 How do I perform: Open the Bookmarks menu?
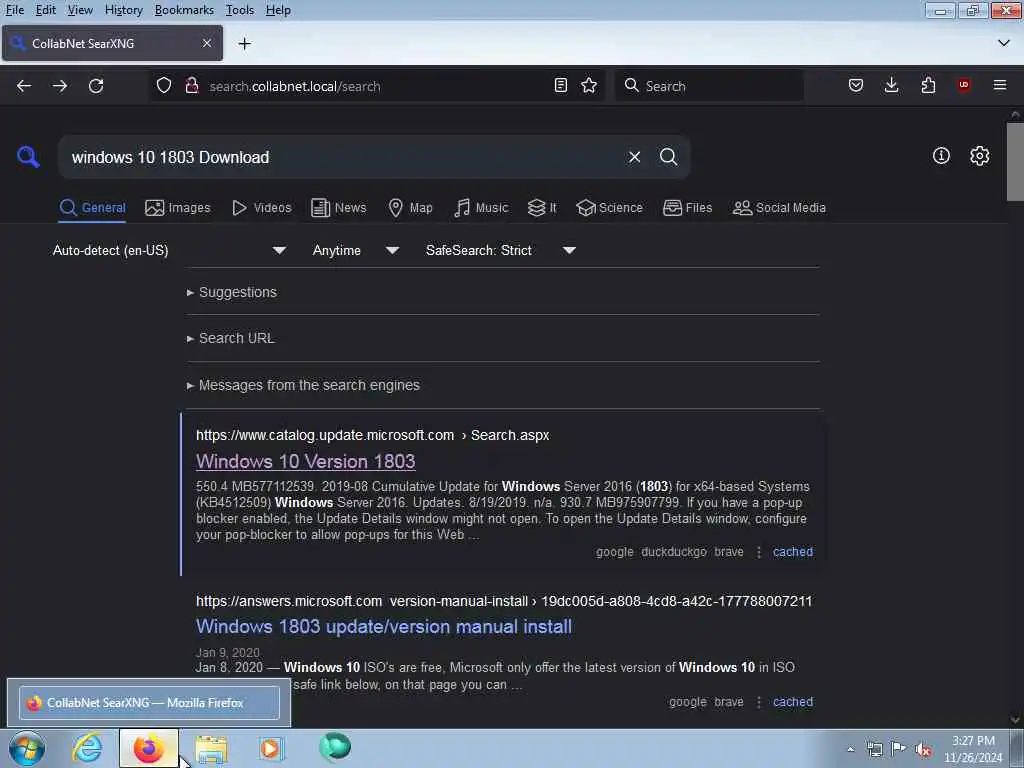[184, 10]
